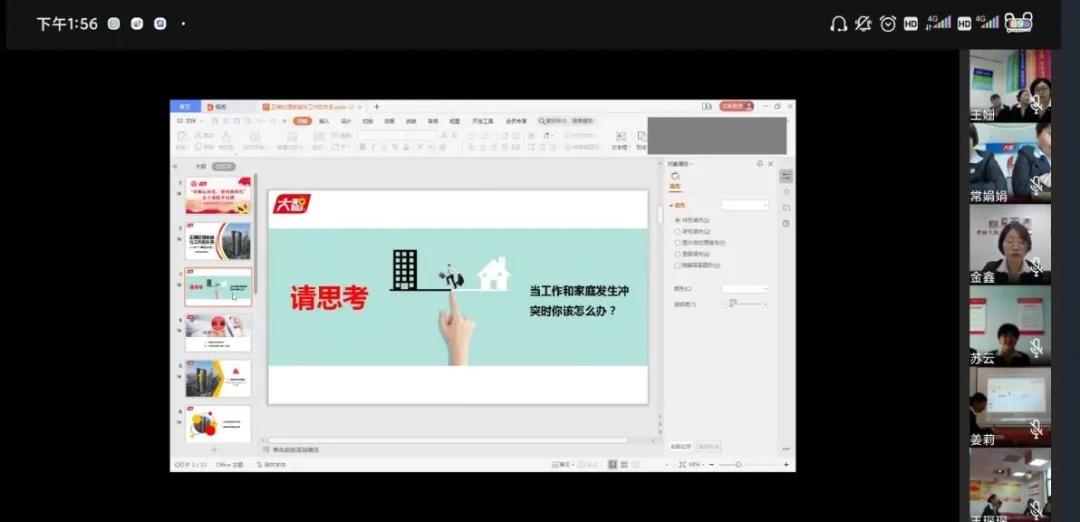The width and height of the screenshot is (1080, 522).
Task: Close the object properties side panel
Action: 770,164
